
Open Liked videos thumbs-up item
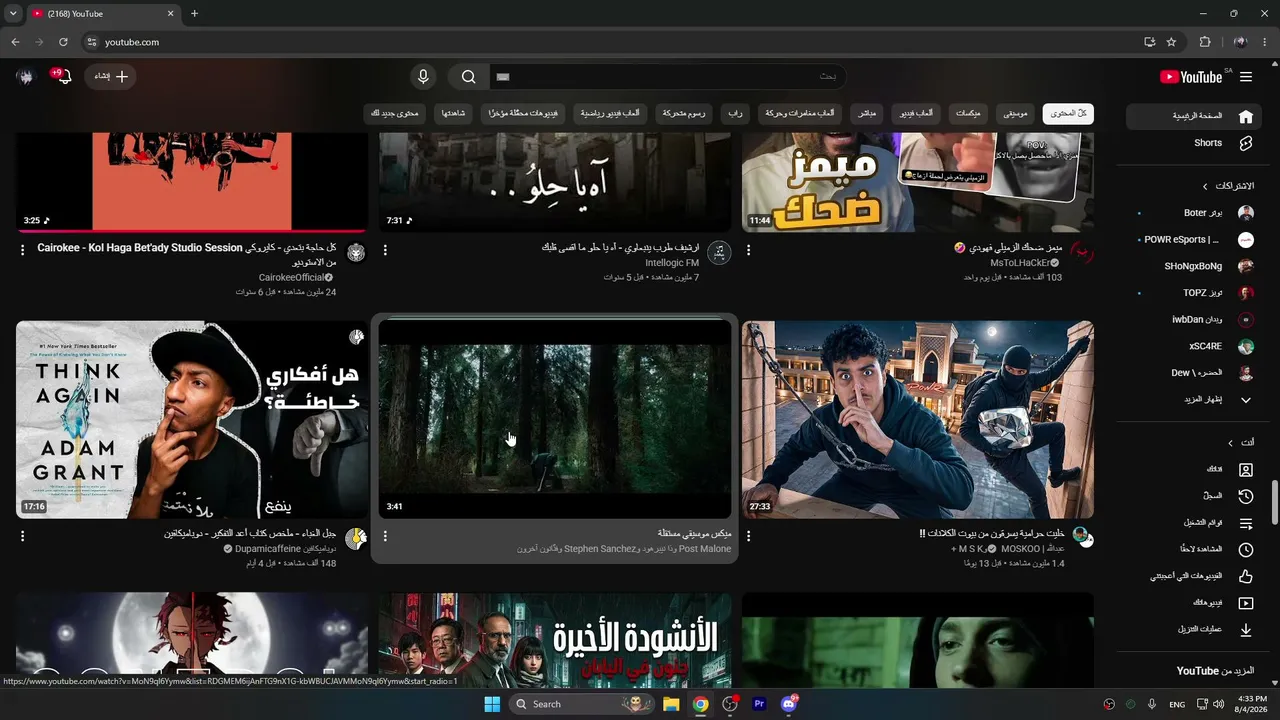click(1196, 576)
